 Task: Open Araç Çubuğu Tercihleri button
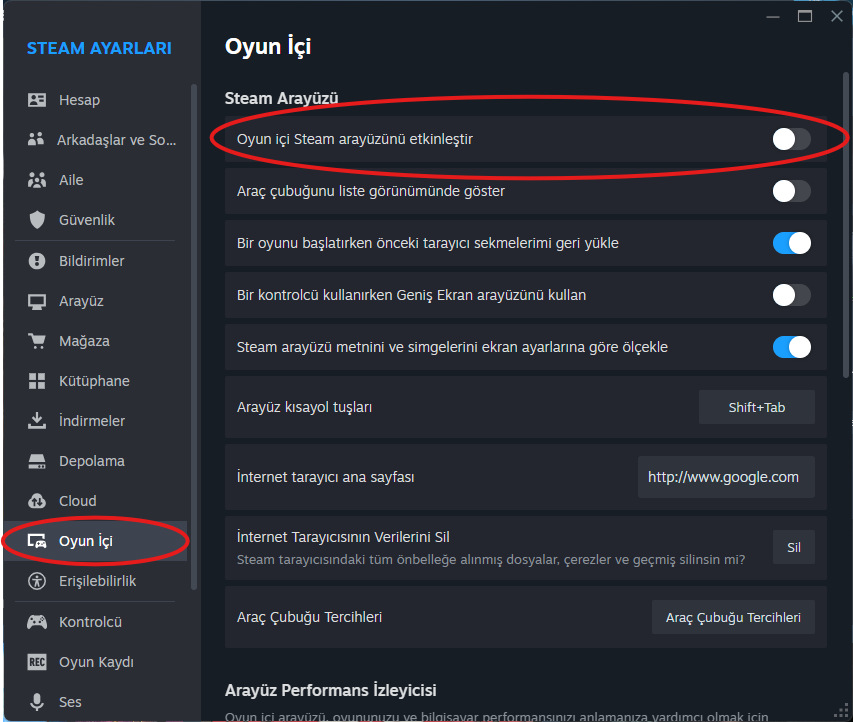(x=733, y=617)
